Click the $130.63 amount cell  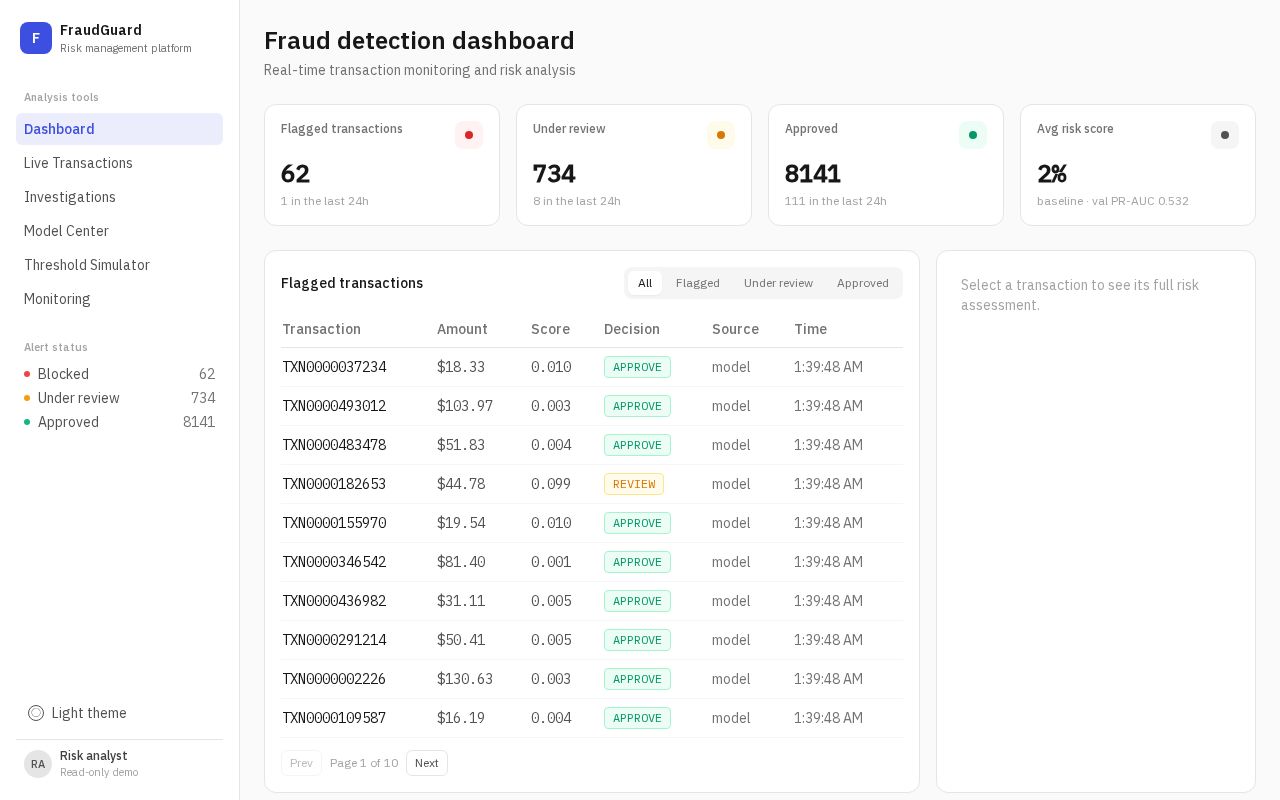(x=465, y=679)
